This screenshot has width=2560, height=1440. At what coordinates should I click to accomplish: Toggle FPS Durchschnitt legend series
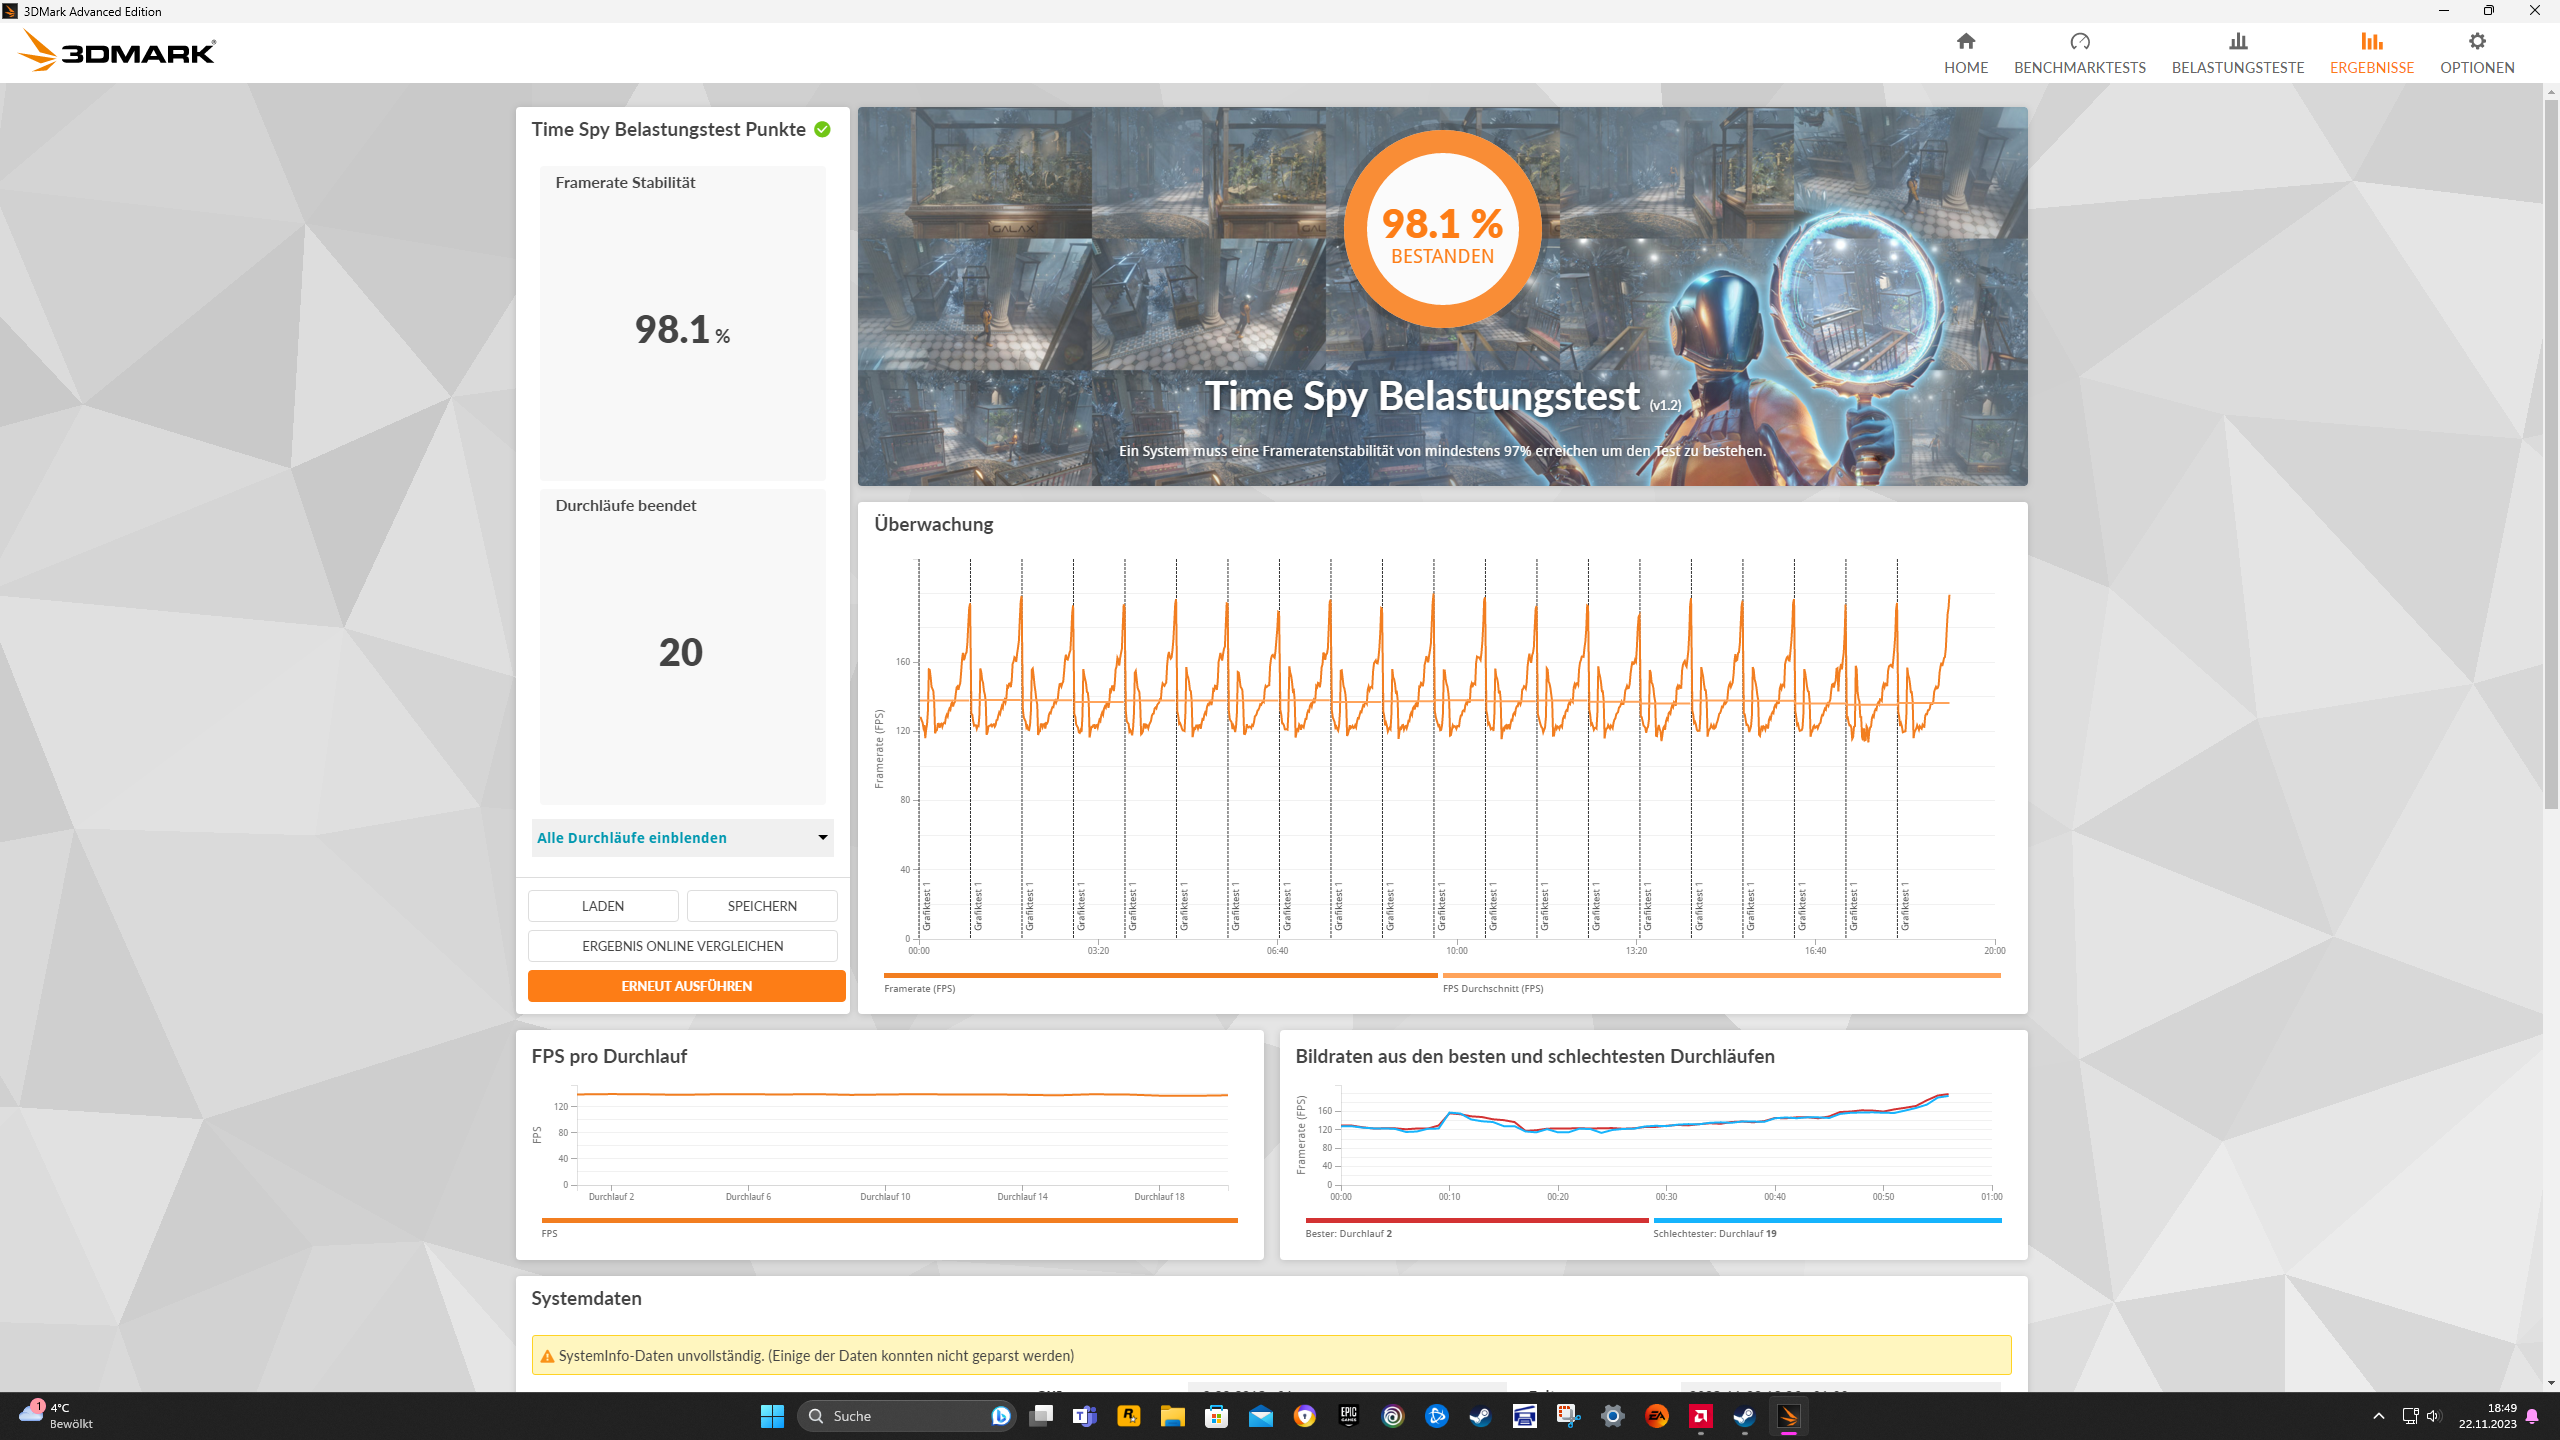[x=1492, y=988]
